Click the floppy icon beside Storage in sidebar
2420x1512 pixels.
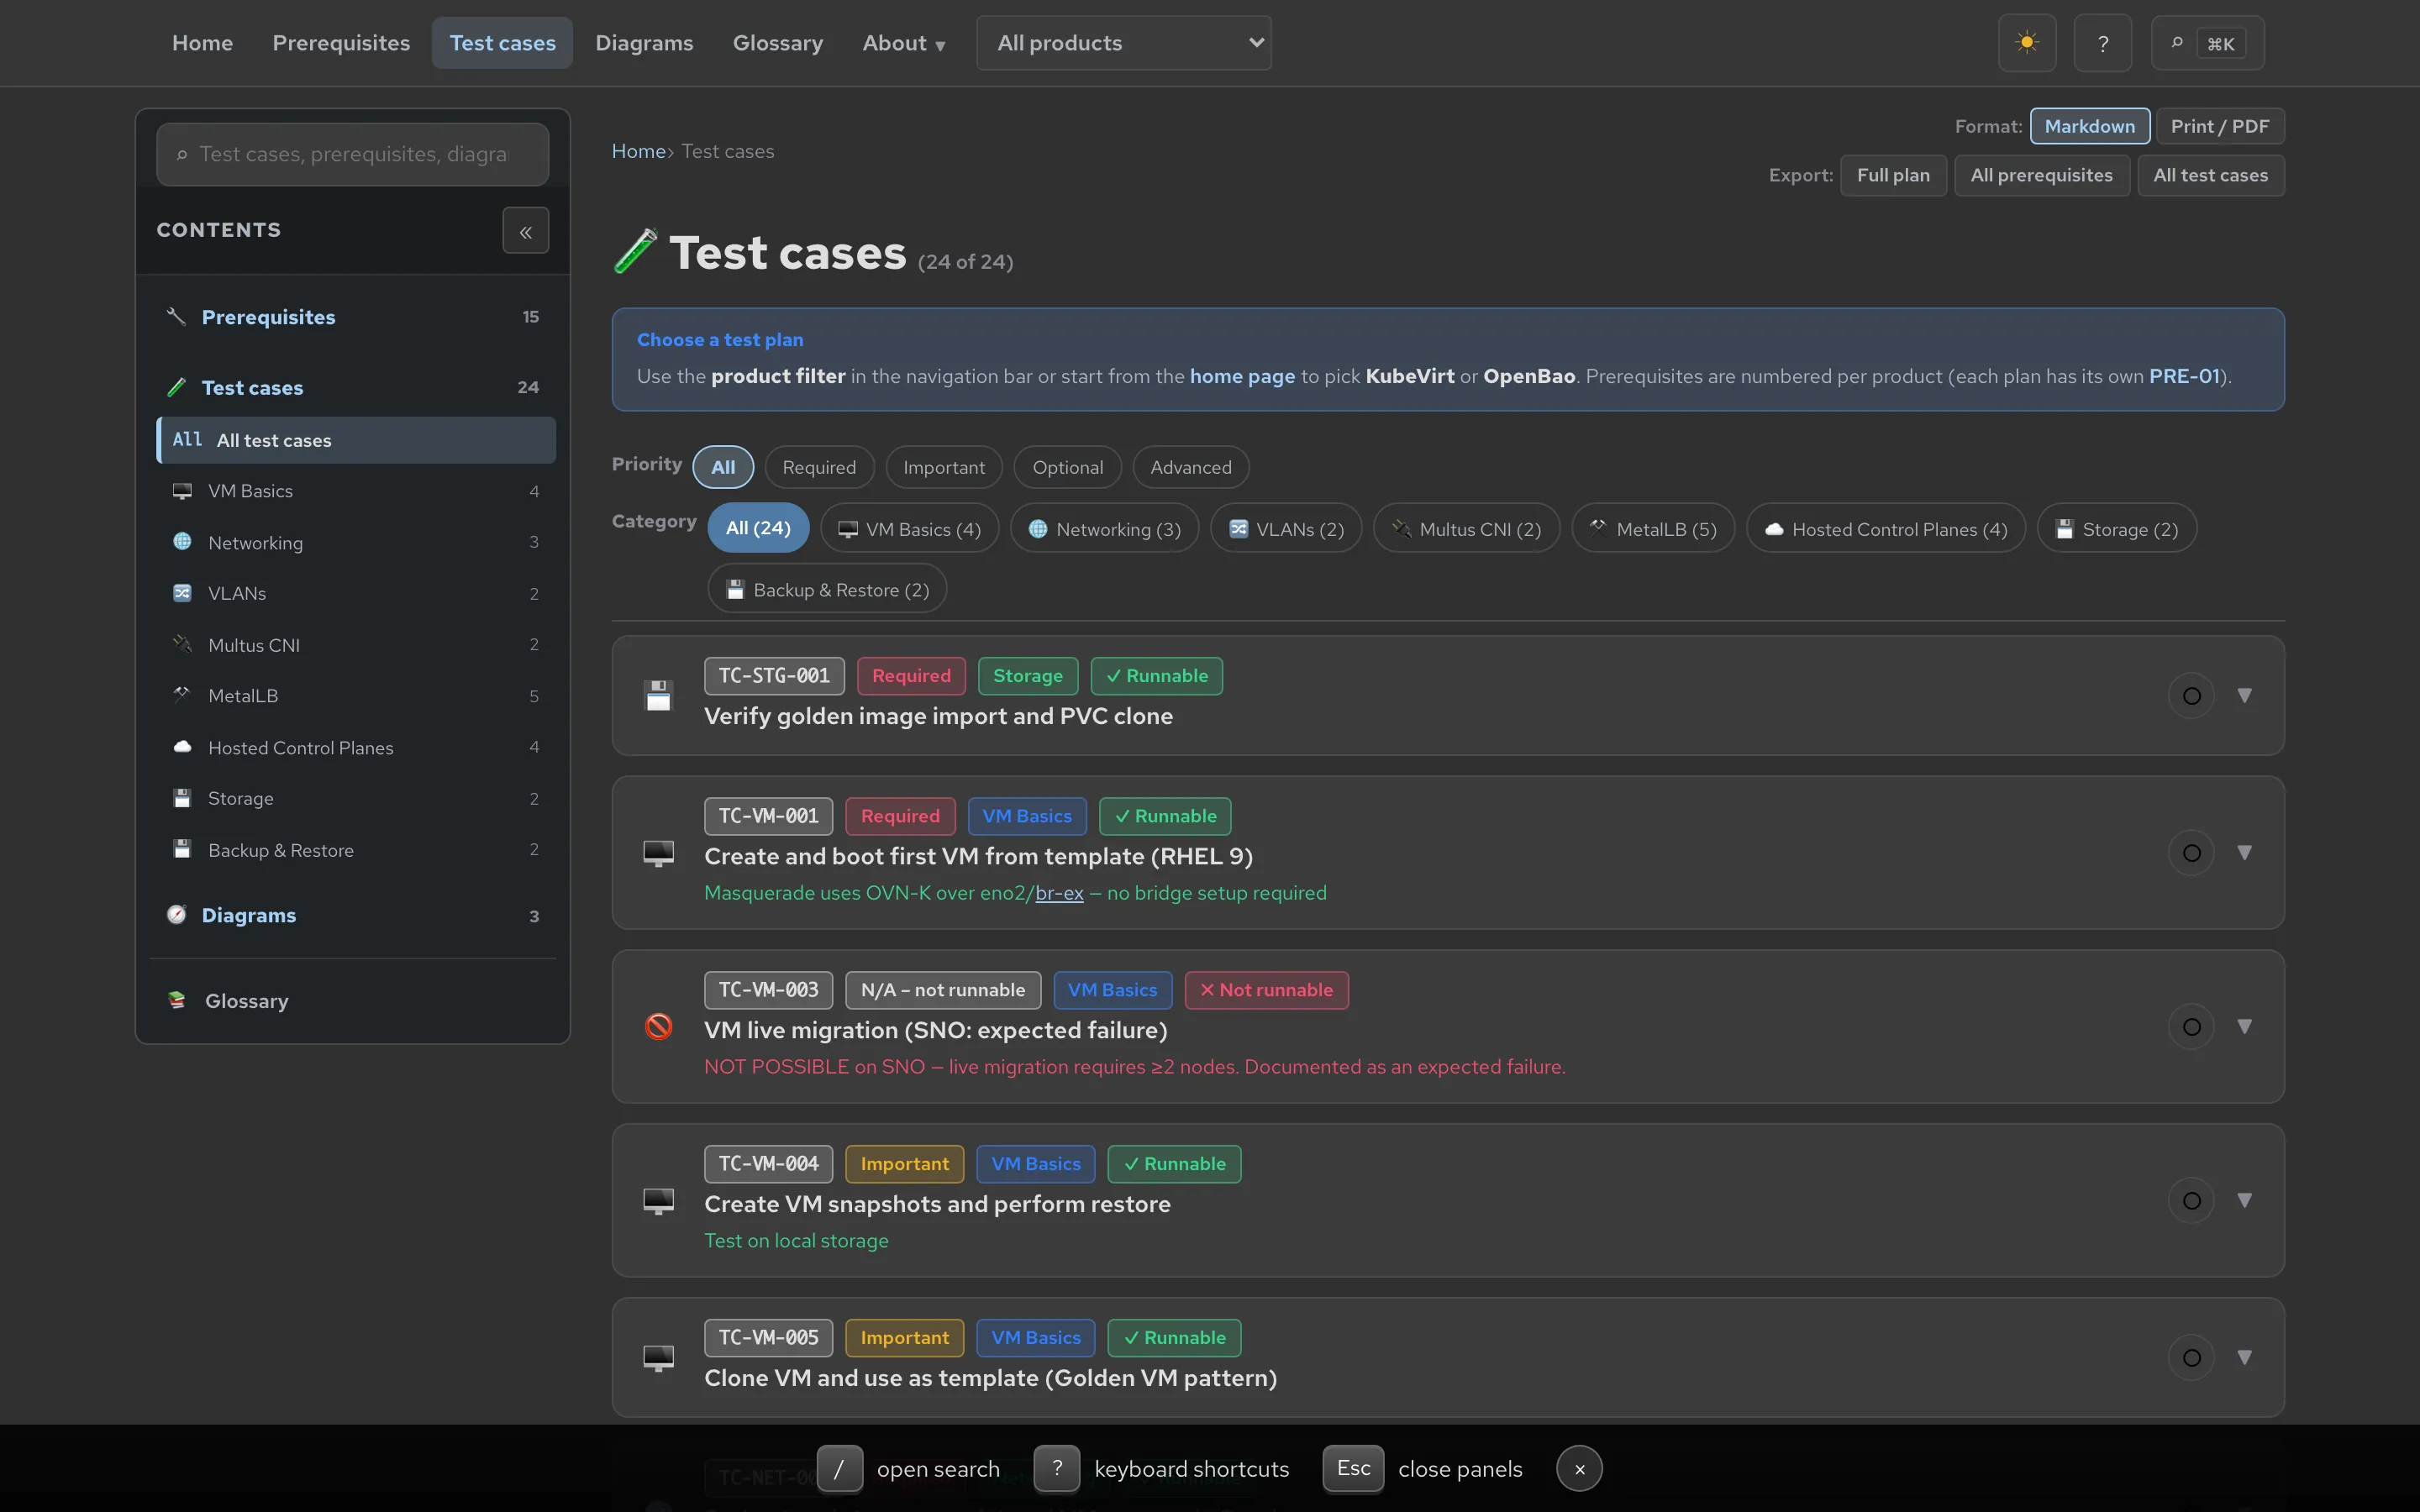tap(182, 798)
